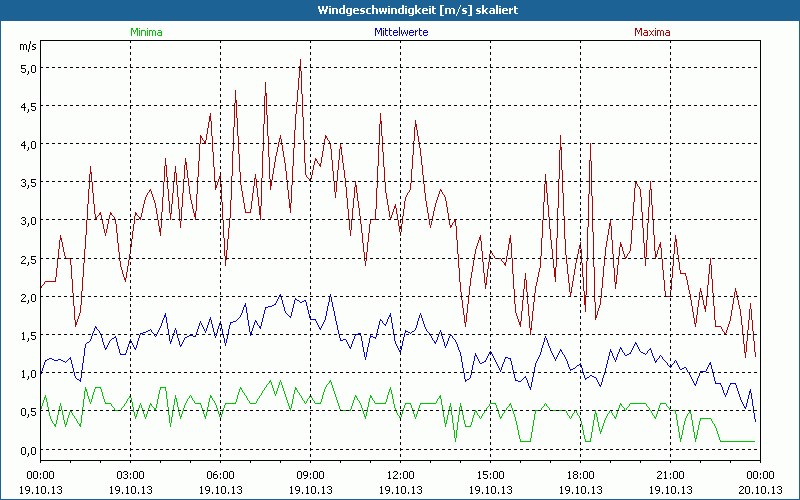Pick the 4,0 y-axis tick label
This screenshot has height=500, width=800.
point(28,144)
